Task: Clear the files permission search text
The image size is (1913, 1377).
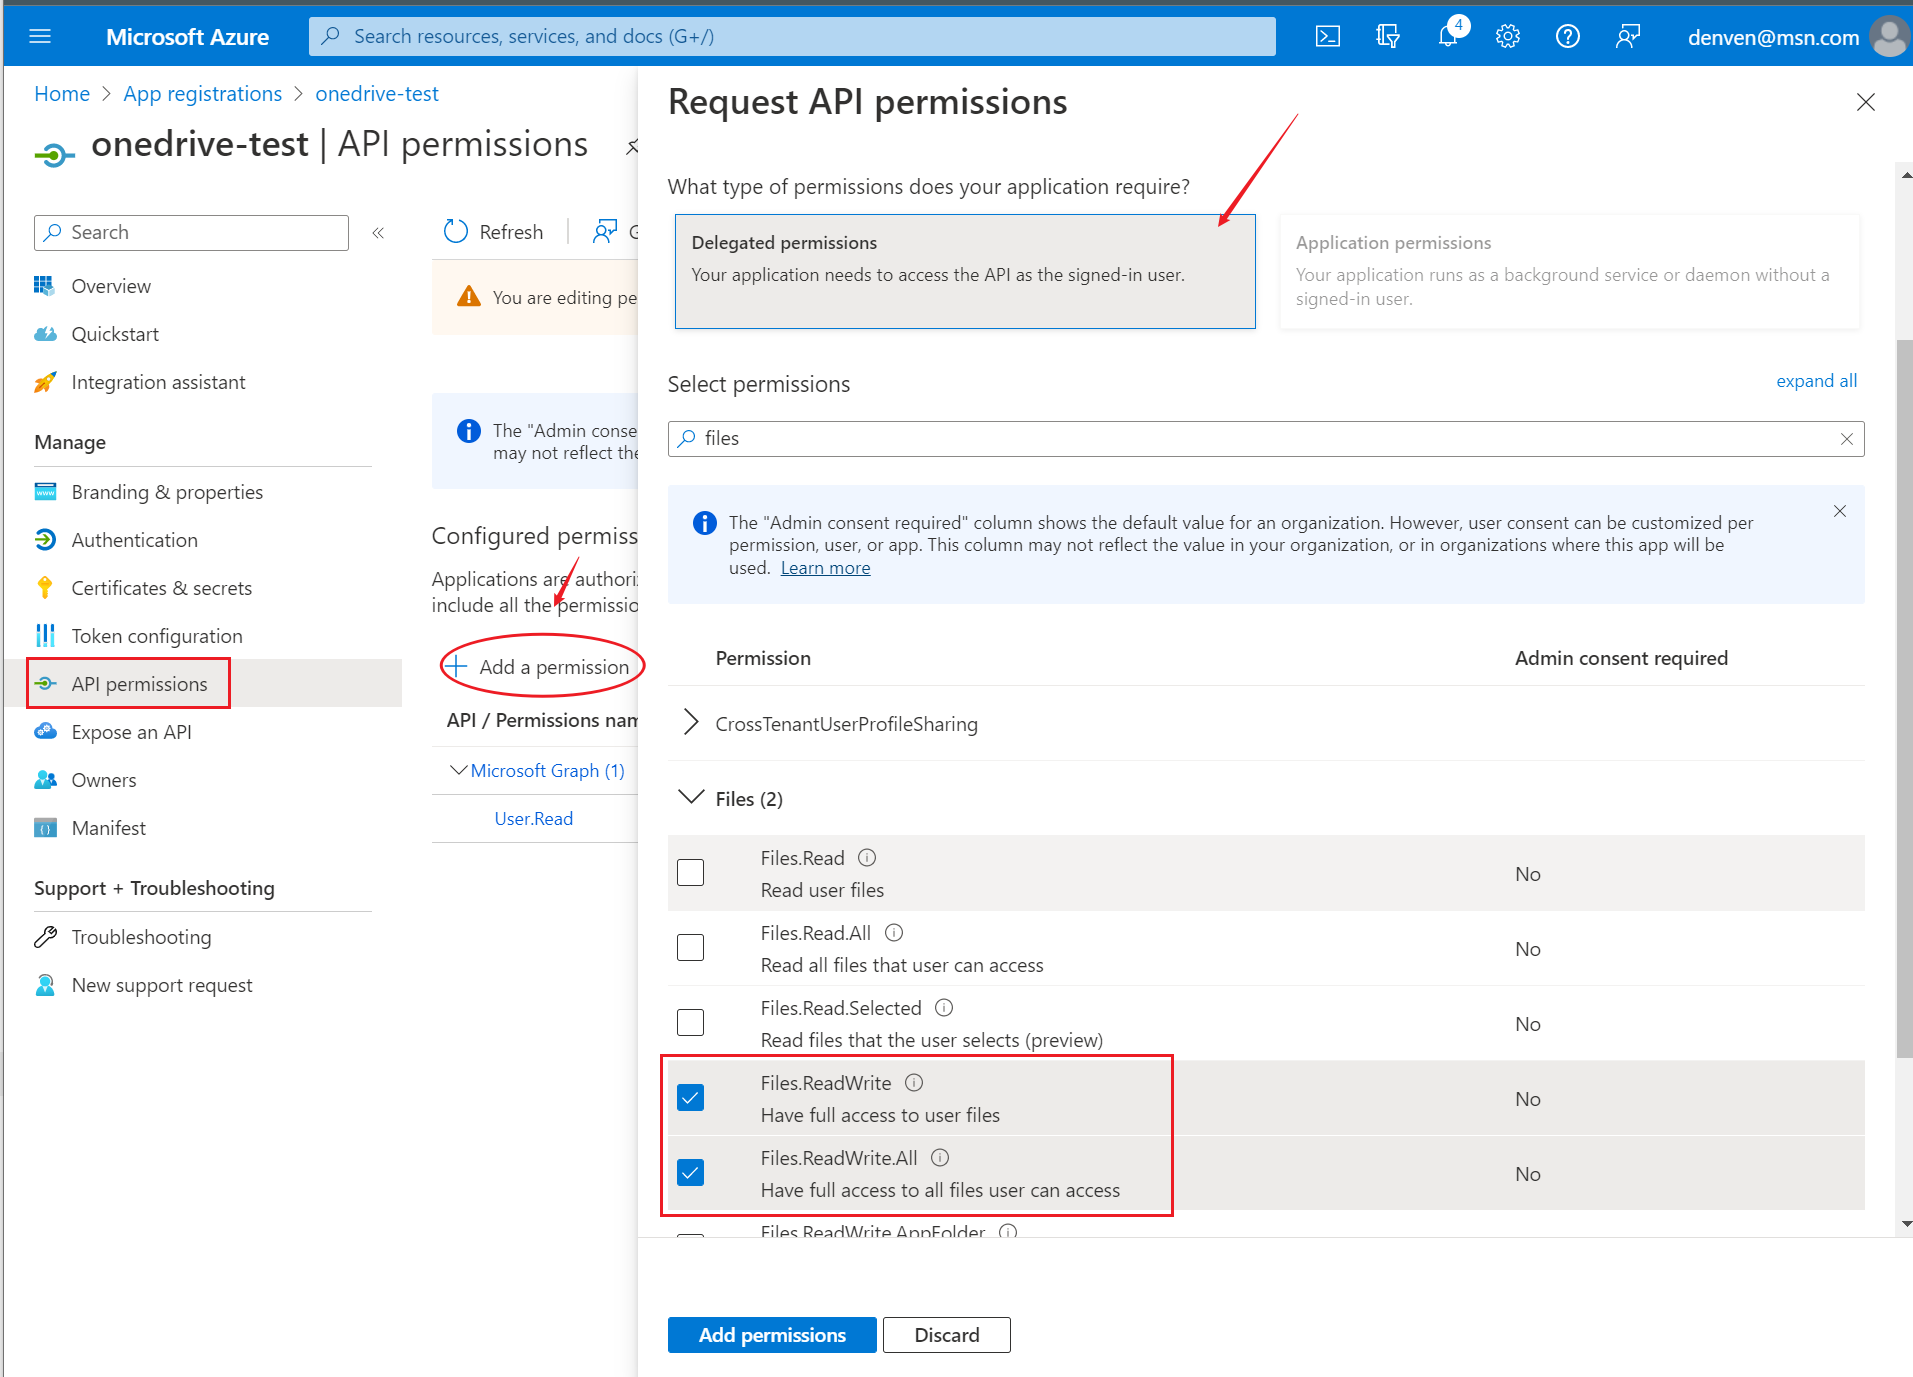Action: 1846,439
